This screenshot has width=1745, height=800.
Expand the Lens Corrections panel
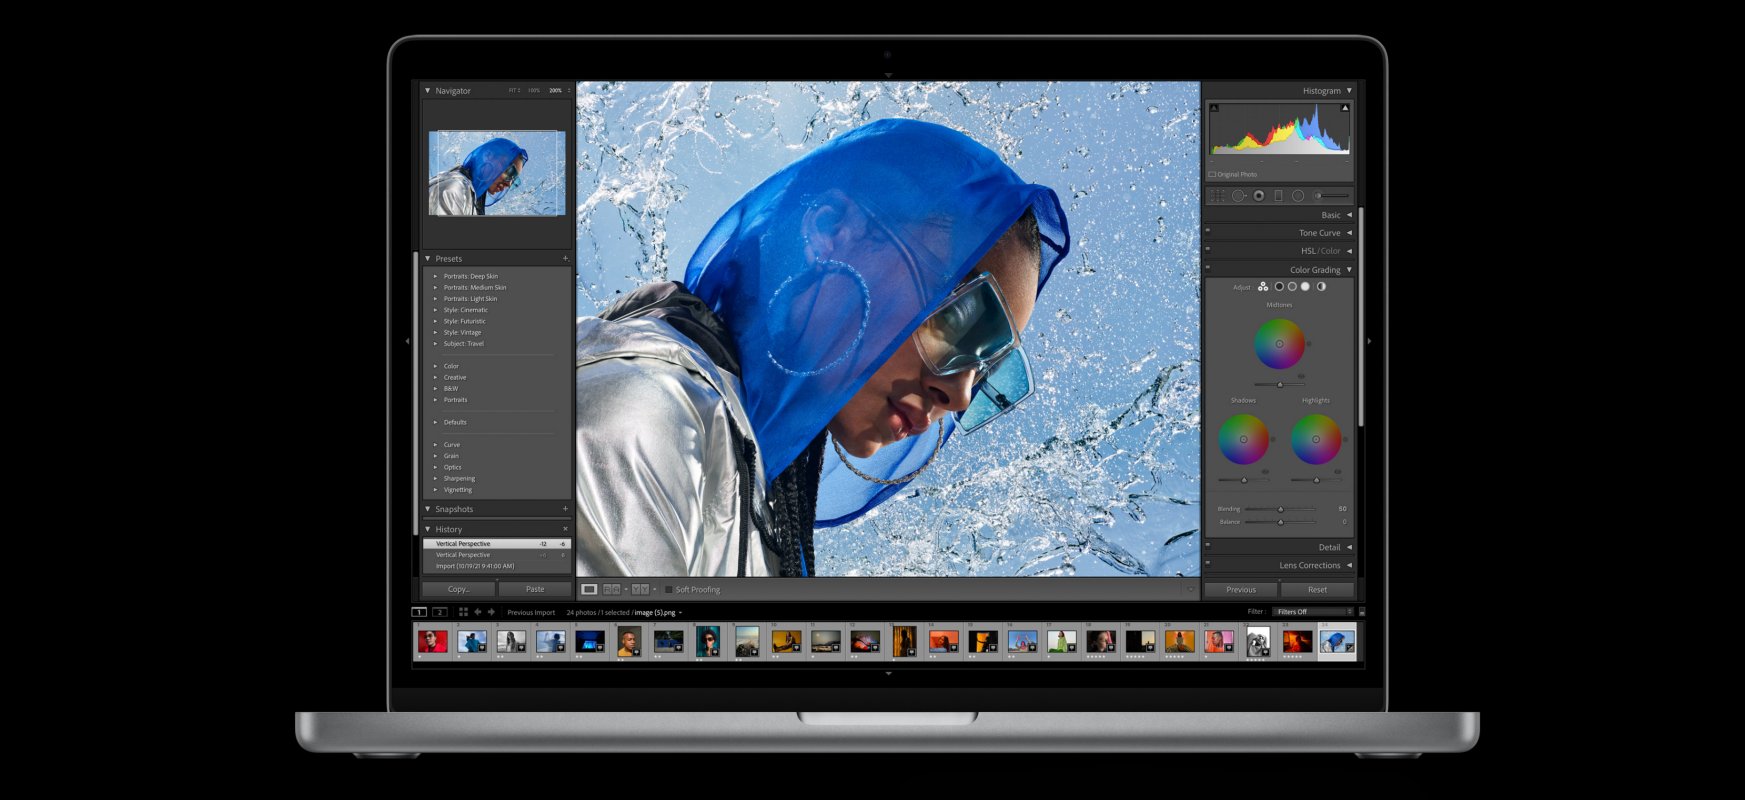coord(1349,565)
